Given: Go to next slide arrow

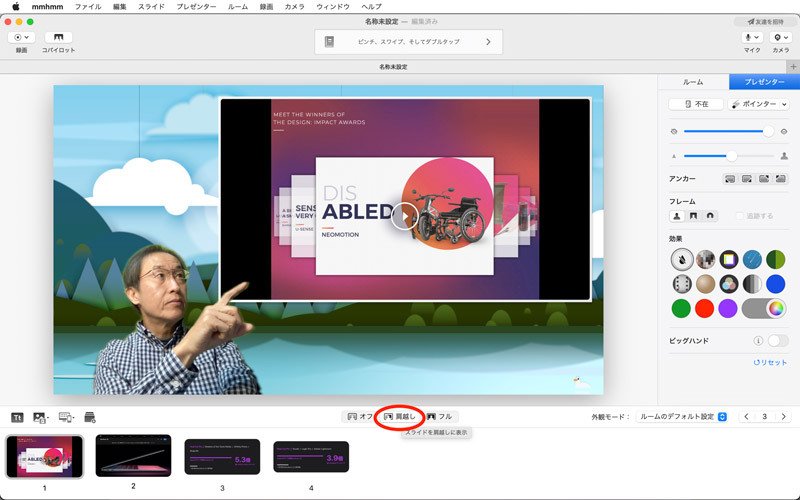Looking at the screenshot, I should (x=784, y=417).
